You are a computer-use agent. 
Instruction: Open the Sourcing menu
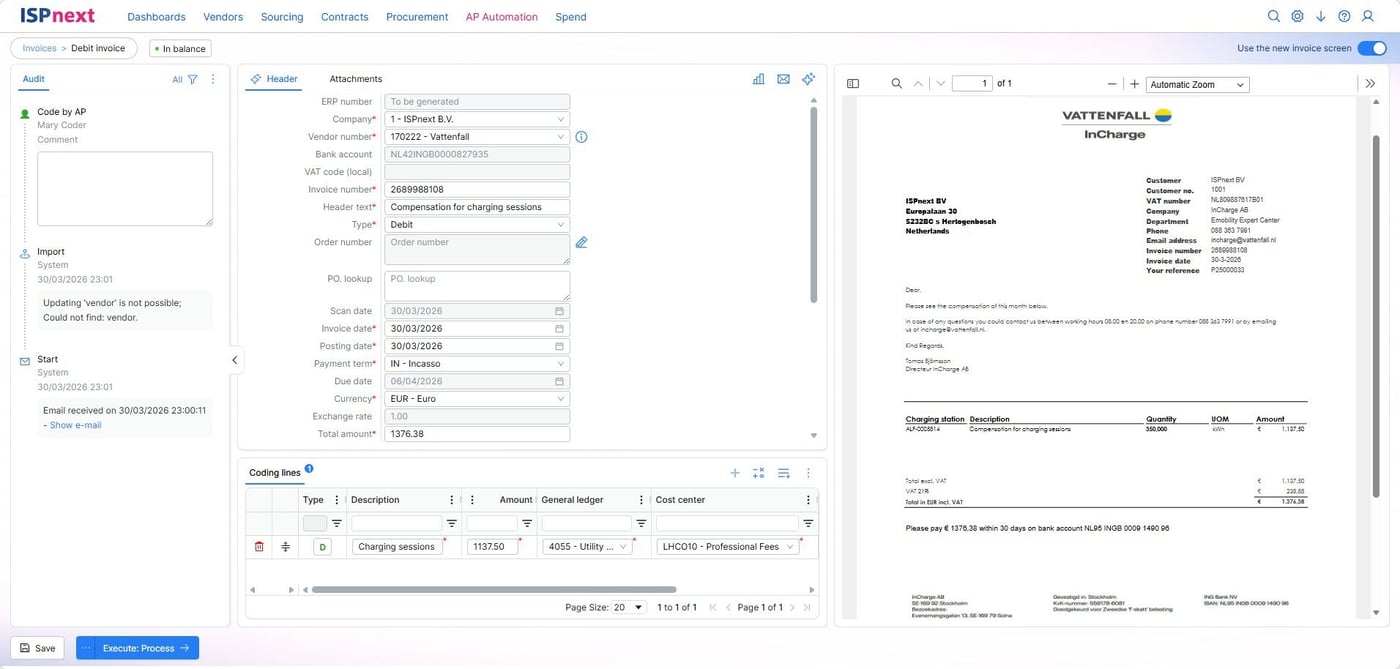[282, 17]
